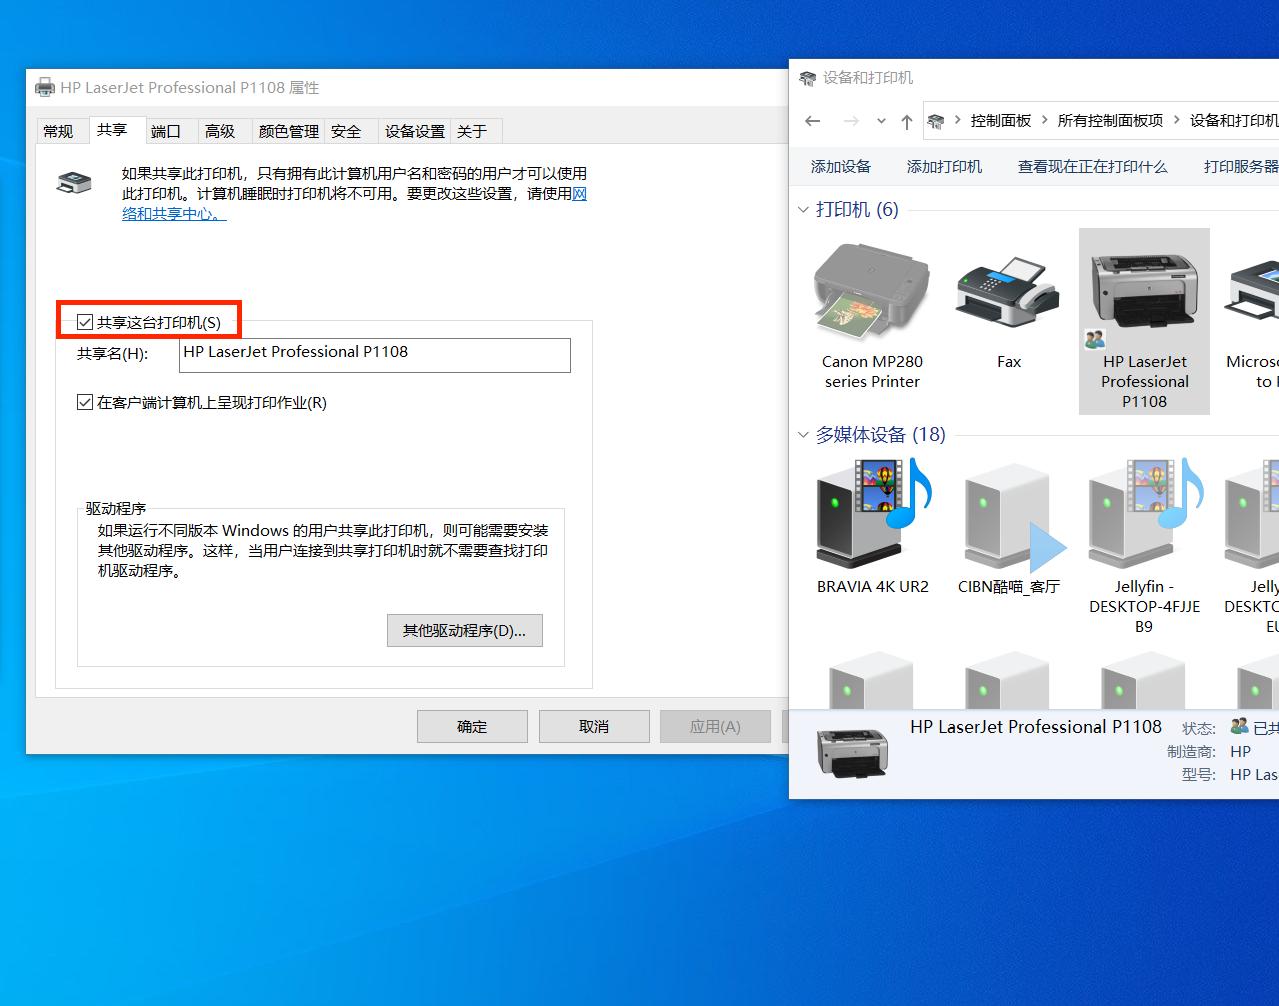The height and width of the screenshot is (1006, 1279).
Task: Toggle 在客户端计算机上呈现打印作业 checkbox
Action: (85, 402)
